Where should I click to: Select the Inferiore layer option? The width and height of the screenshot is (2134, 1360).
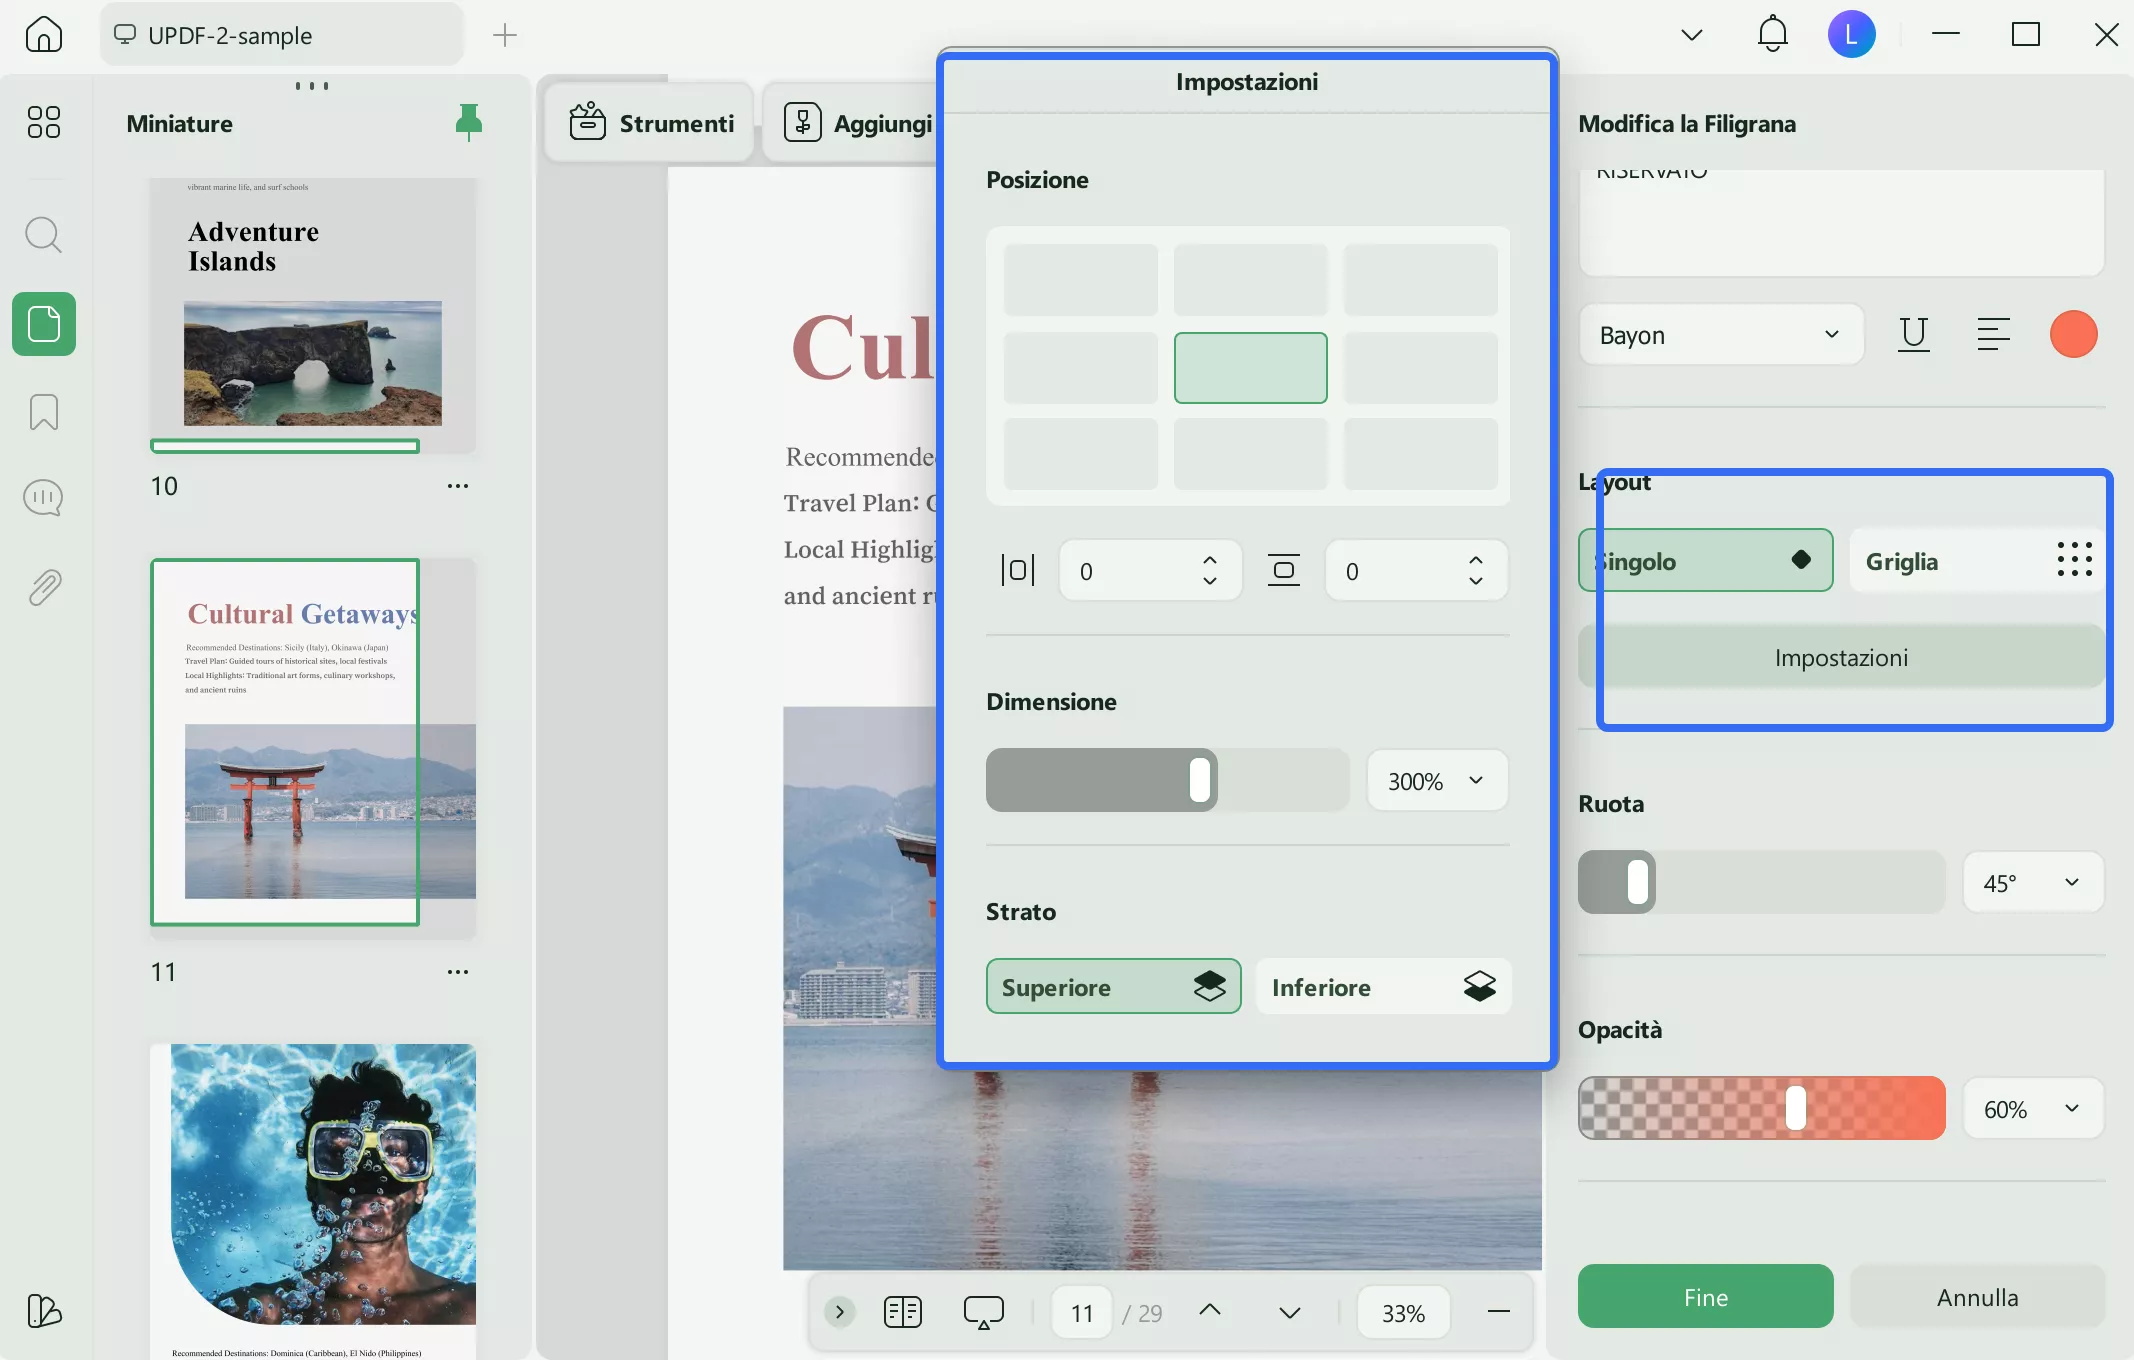click(1382, 987)
